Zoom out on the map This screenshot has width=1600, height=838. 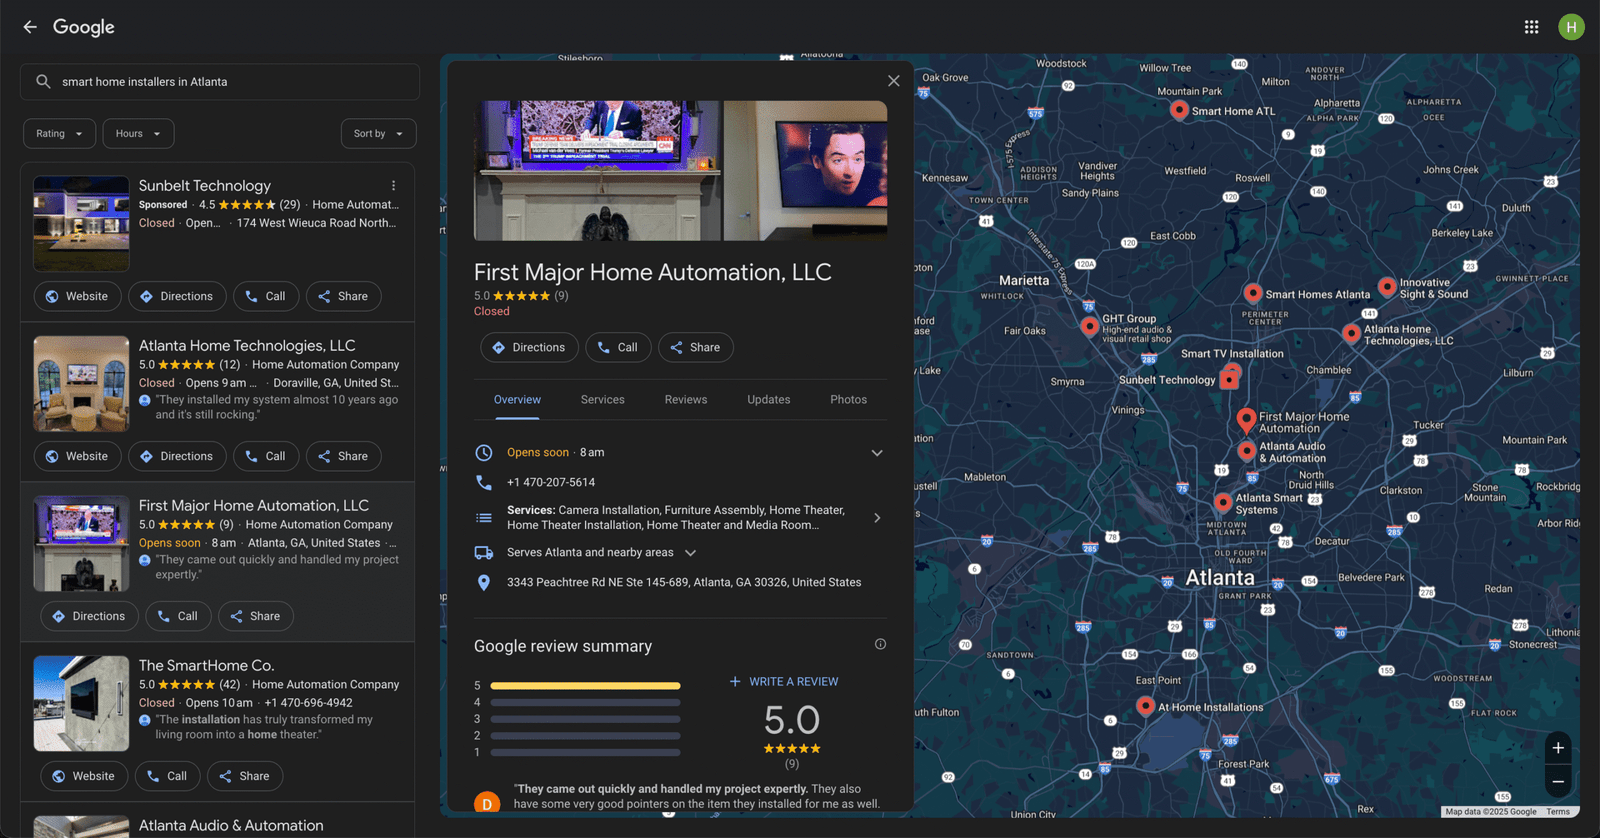[1558, 781]
